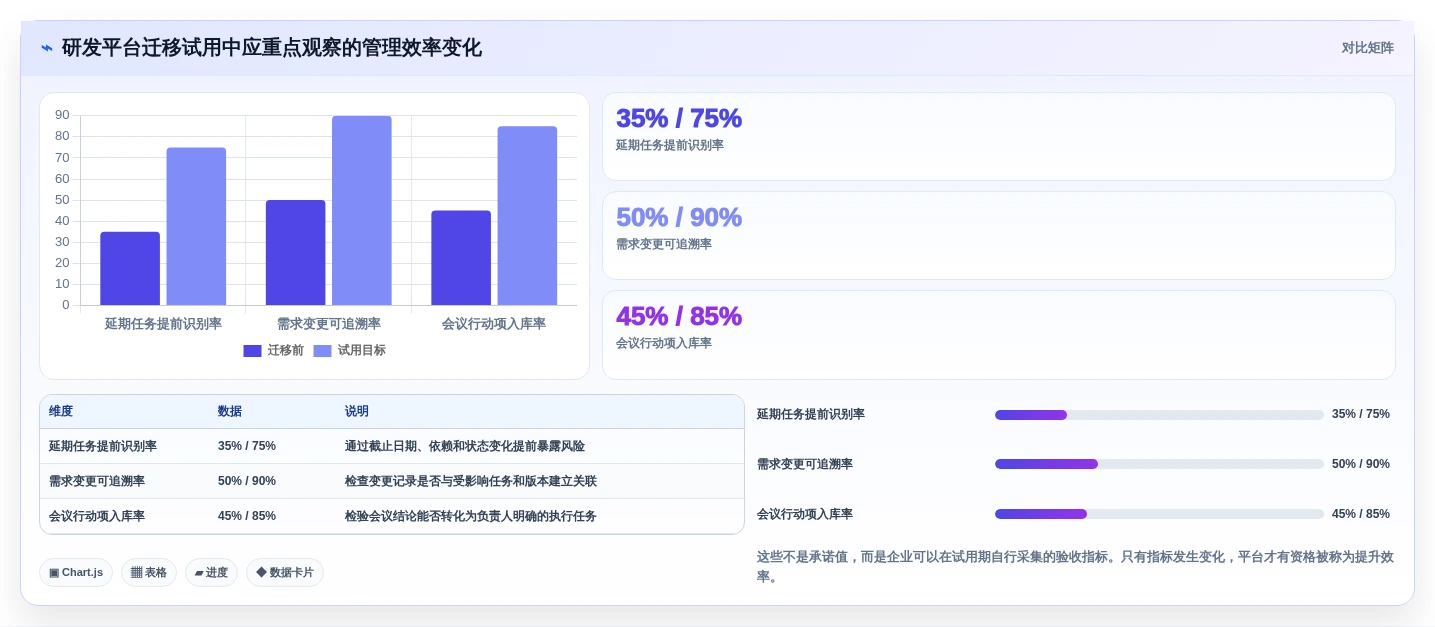This screenshot has width=1435, height=627.
Task: Click the 说明 column header
Action: 357,411
